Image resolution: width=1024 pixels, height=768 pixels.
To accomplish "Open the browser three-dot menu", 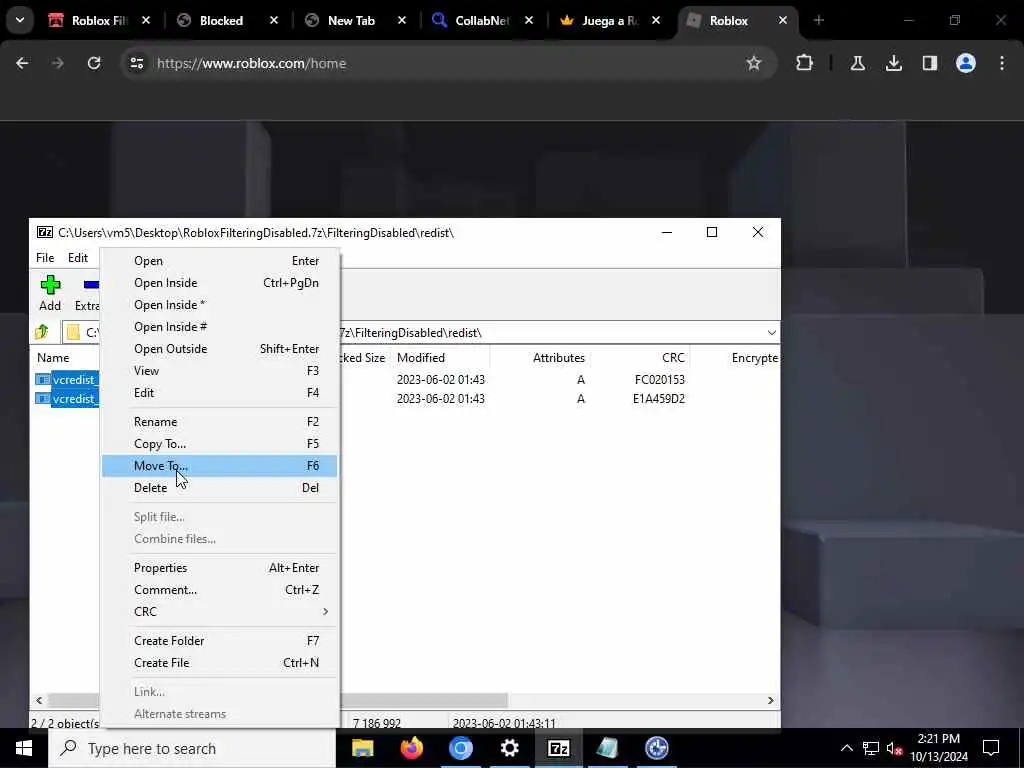I will pos(1002,63).
